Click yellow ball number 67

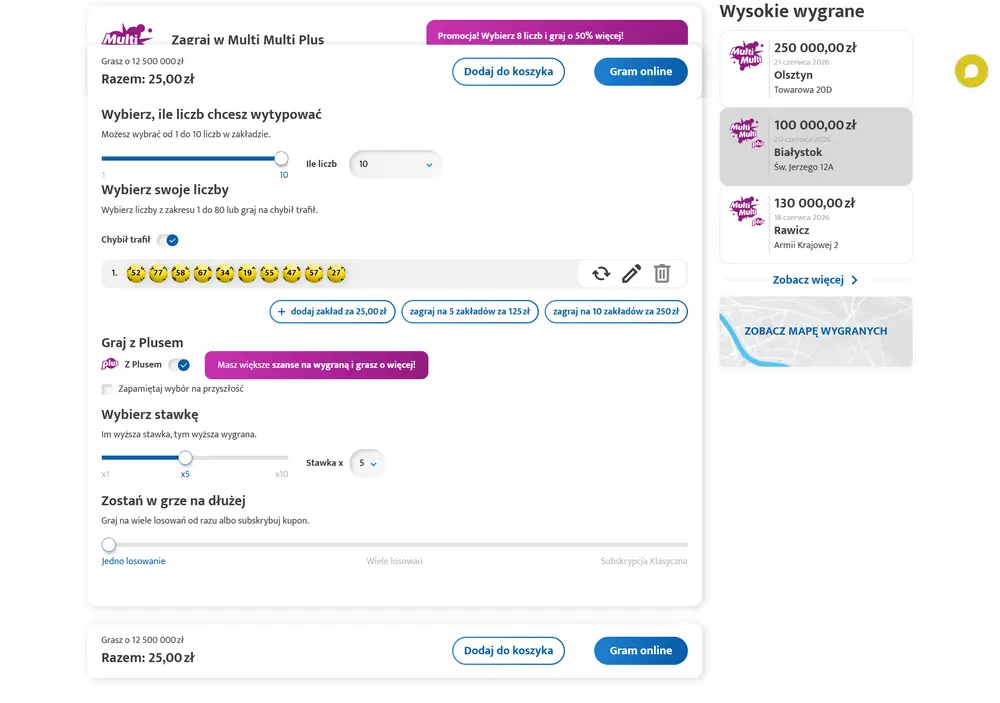tap(203, 274)
